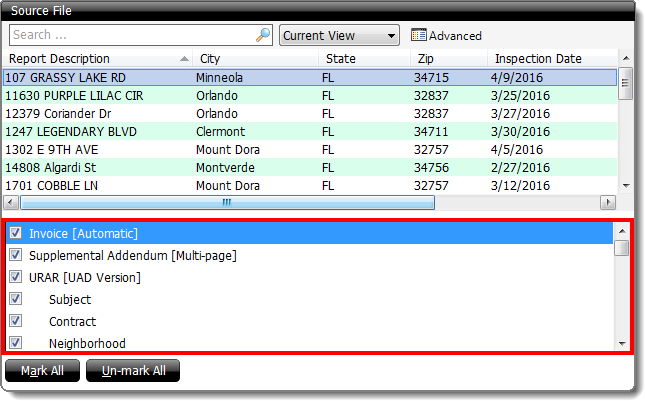Click the Inspection Date column header
The height and width of the screenshot is (401, 645).
point(538,59)
